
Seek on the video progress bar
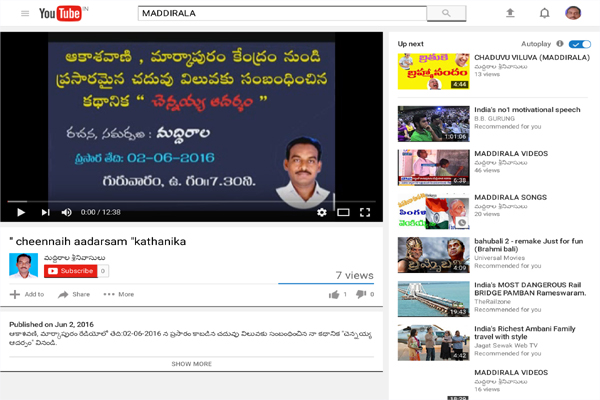pyautogui.click(x=191, y=201)
